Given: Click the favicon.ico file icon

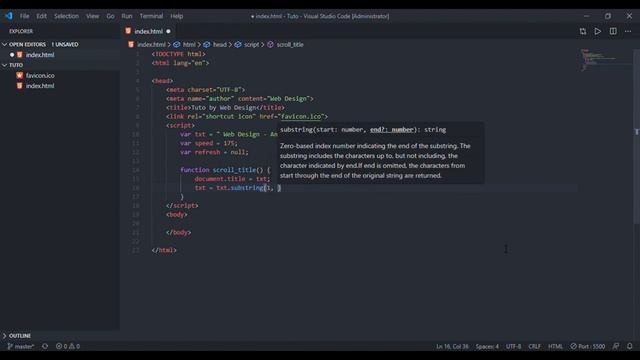Looking at the screenshot, I should 20,76.
